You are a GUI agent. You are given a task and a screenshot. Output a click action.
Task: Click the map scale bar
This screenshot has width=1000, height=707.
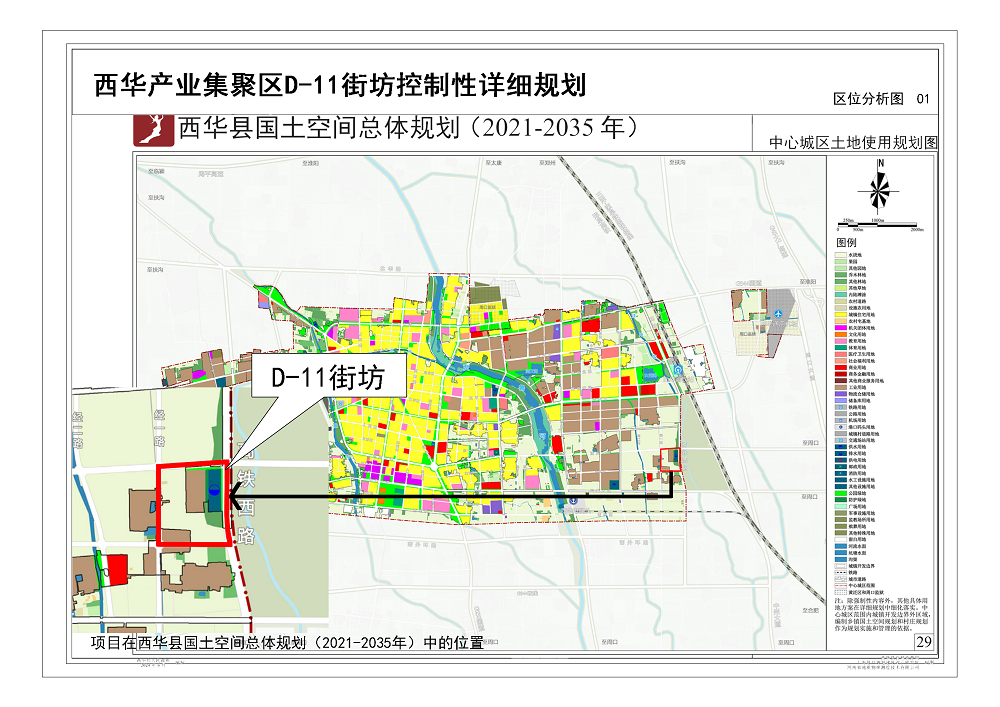click(x=878, y=225)
